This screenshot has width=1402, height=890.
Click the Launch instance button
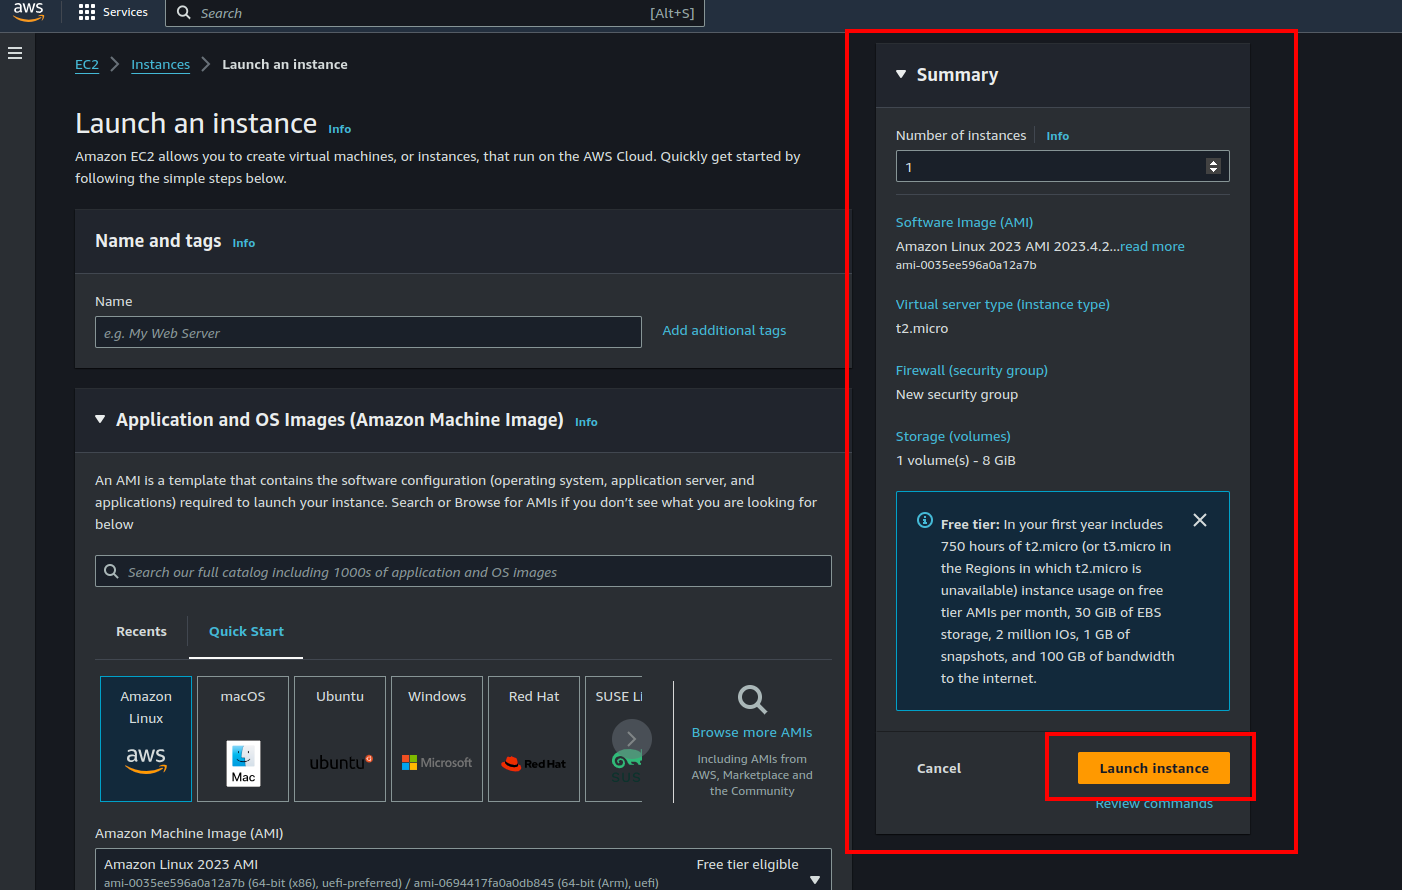pyautogui.click(x=1153, y=768)
